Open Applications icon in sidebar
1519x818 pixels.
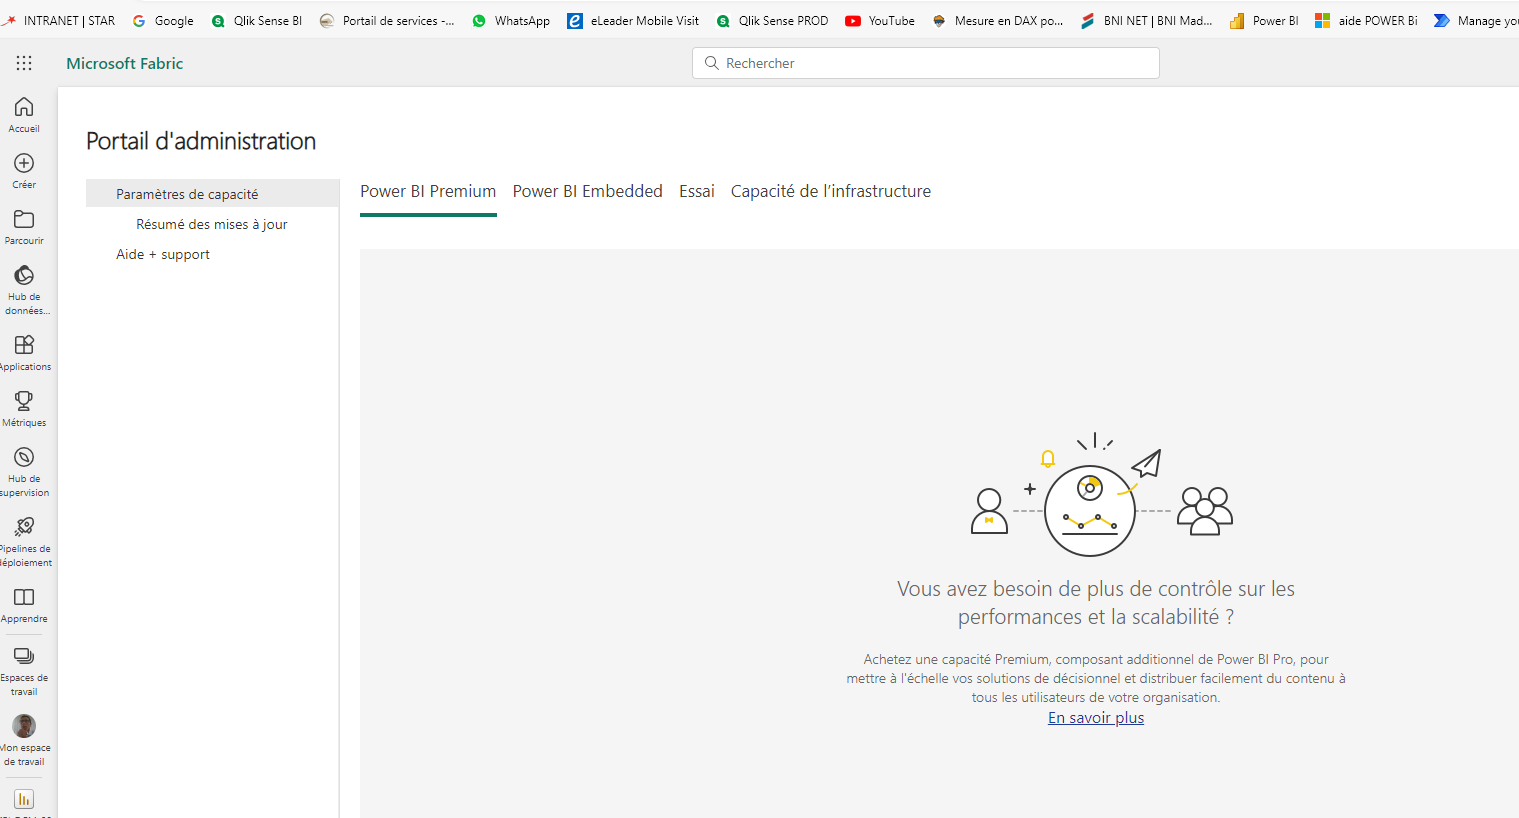pyautogui.click(x=24, y=345)
